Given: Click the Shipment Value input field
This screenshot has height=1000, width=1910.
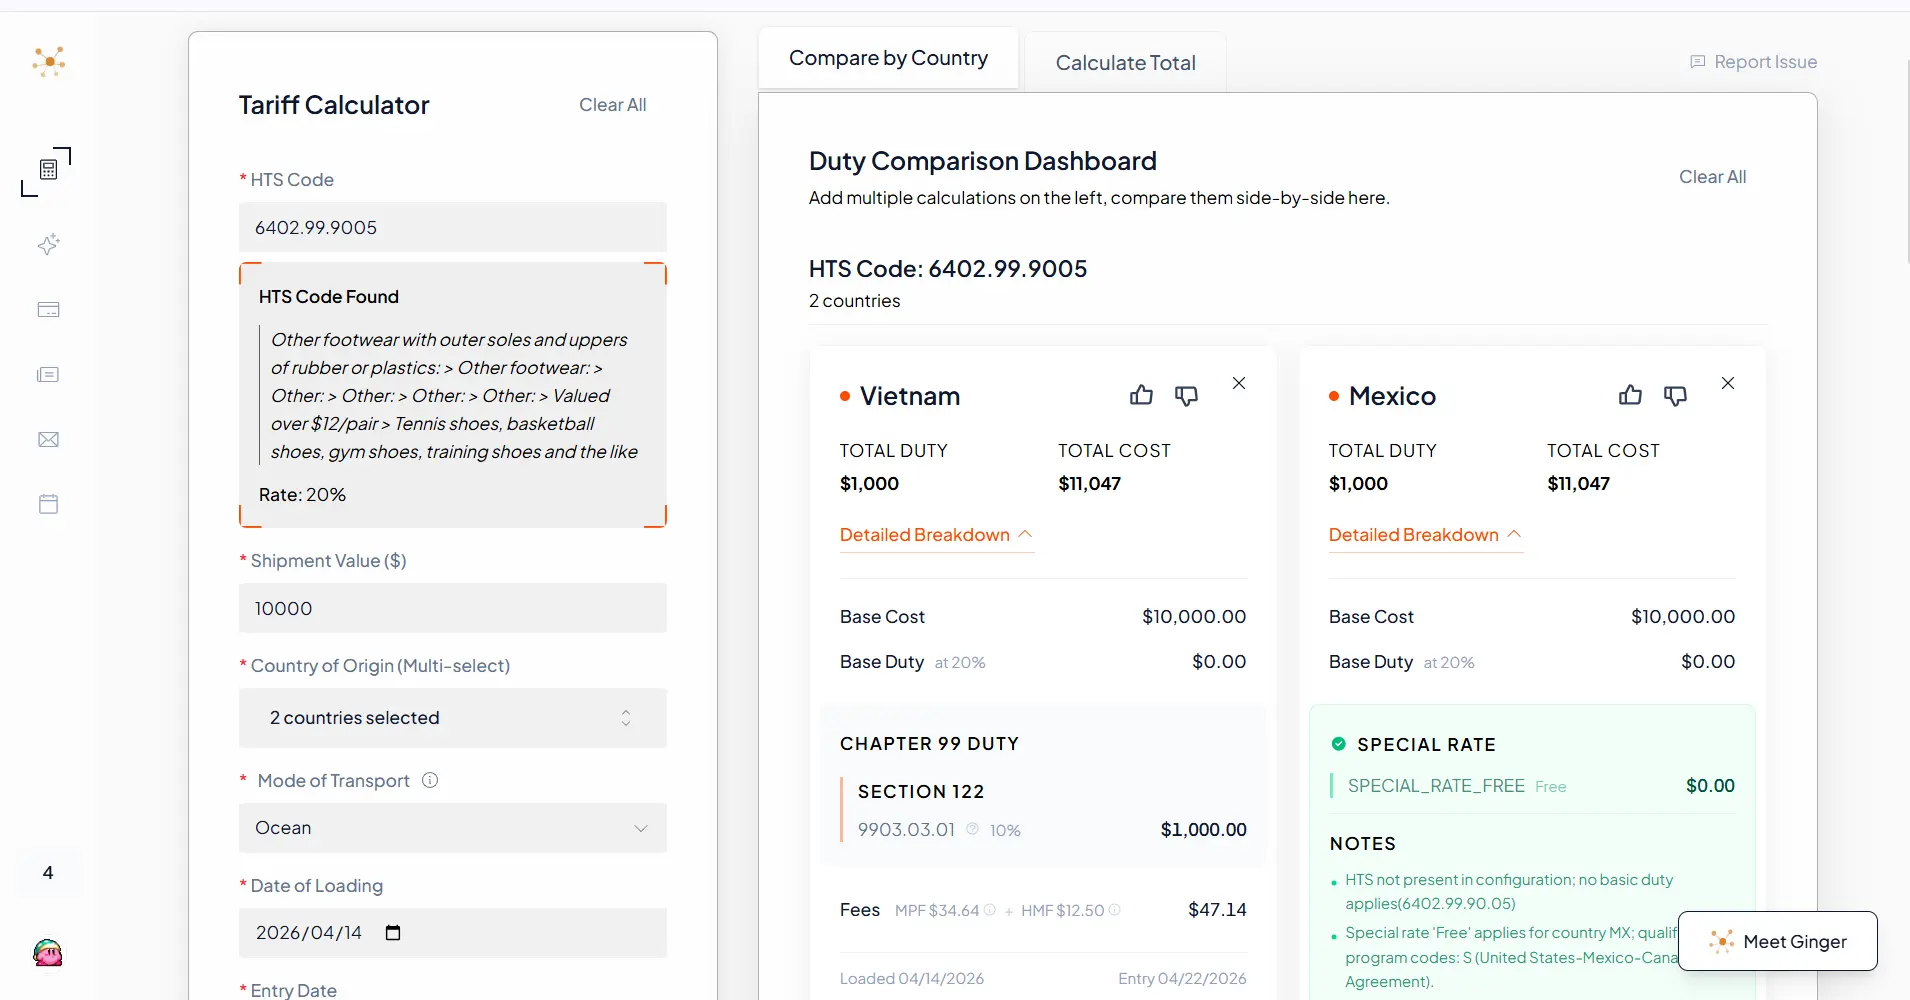Looking at the screenshot, I should (x=452, y=608).
